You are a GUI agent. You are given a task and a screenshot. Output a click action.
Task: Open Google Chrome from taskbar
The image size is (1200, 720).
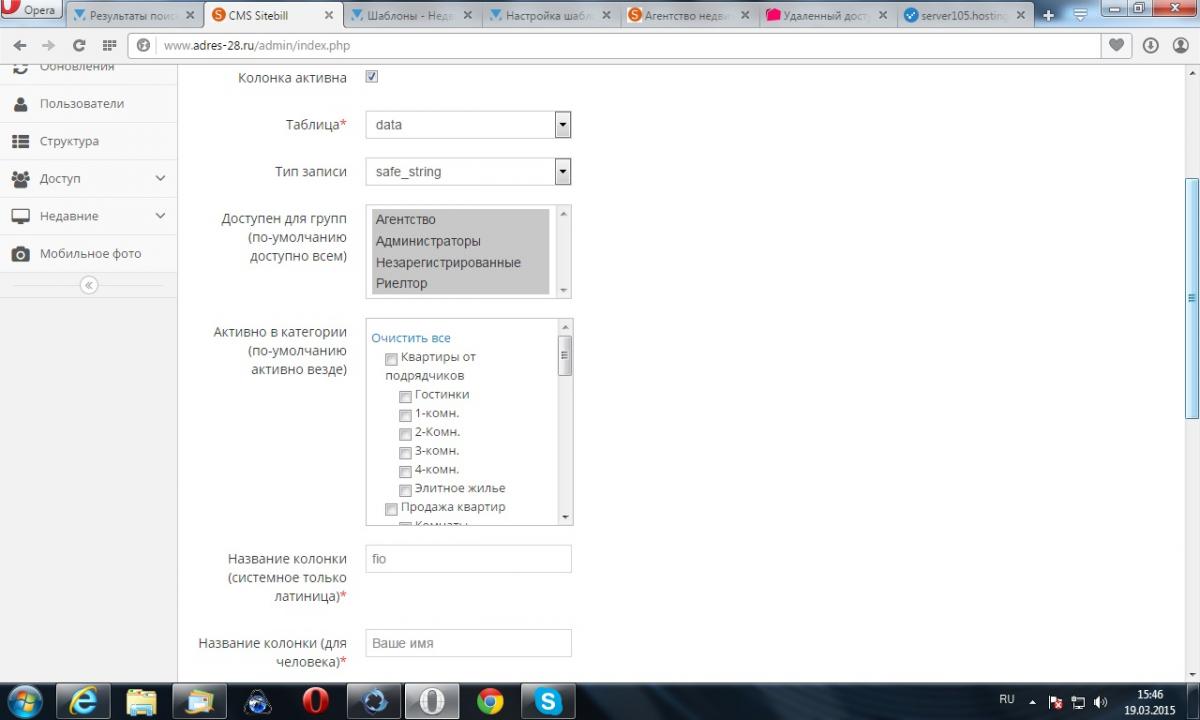pos(490,702)
